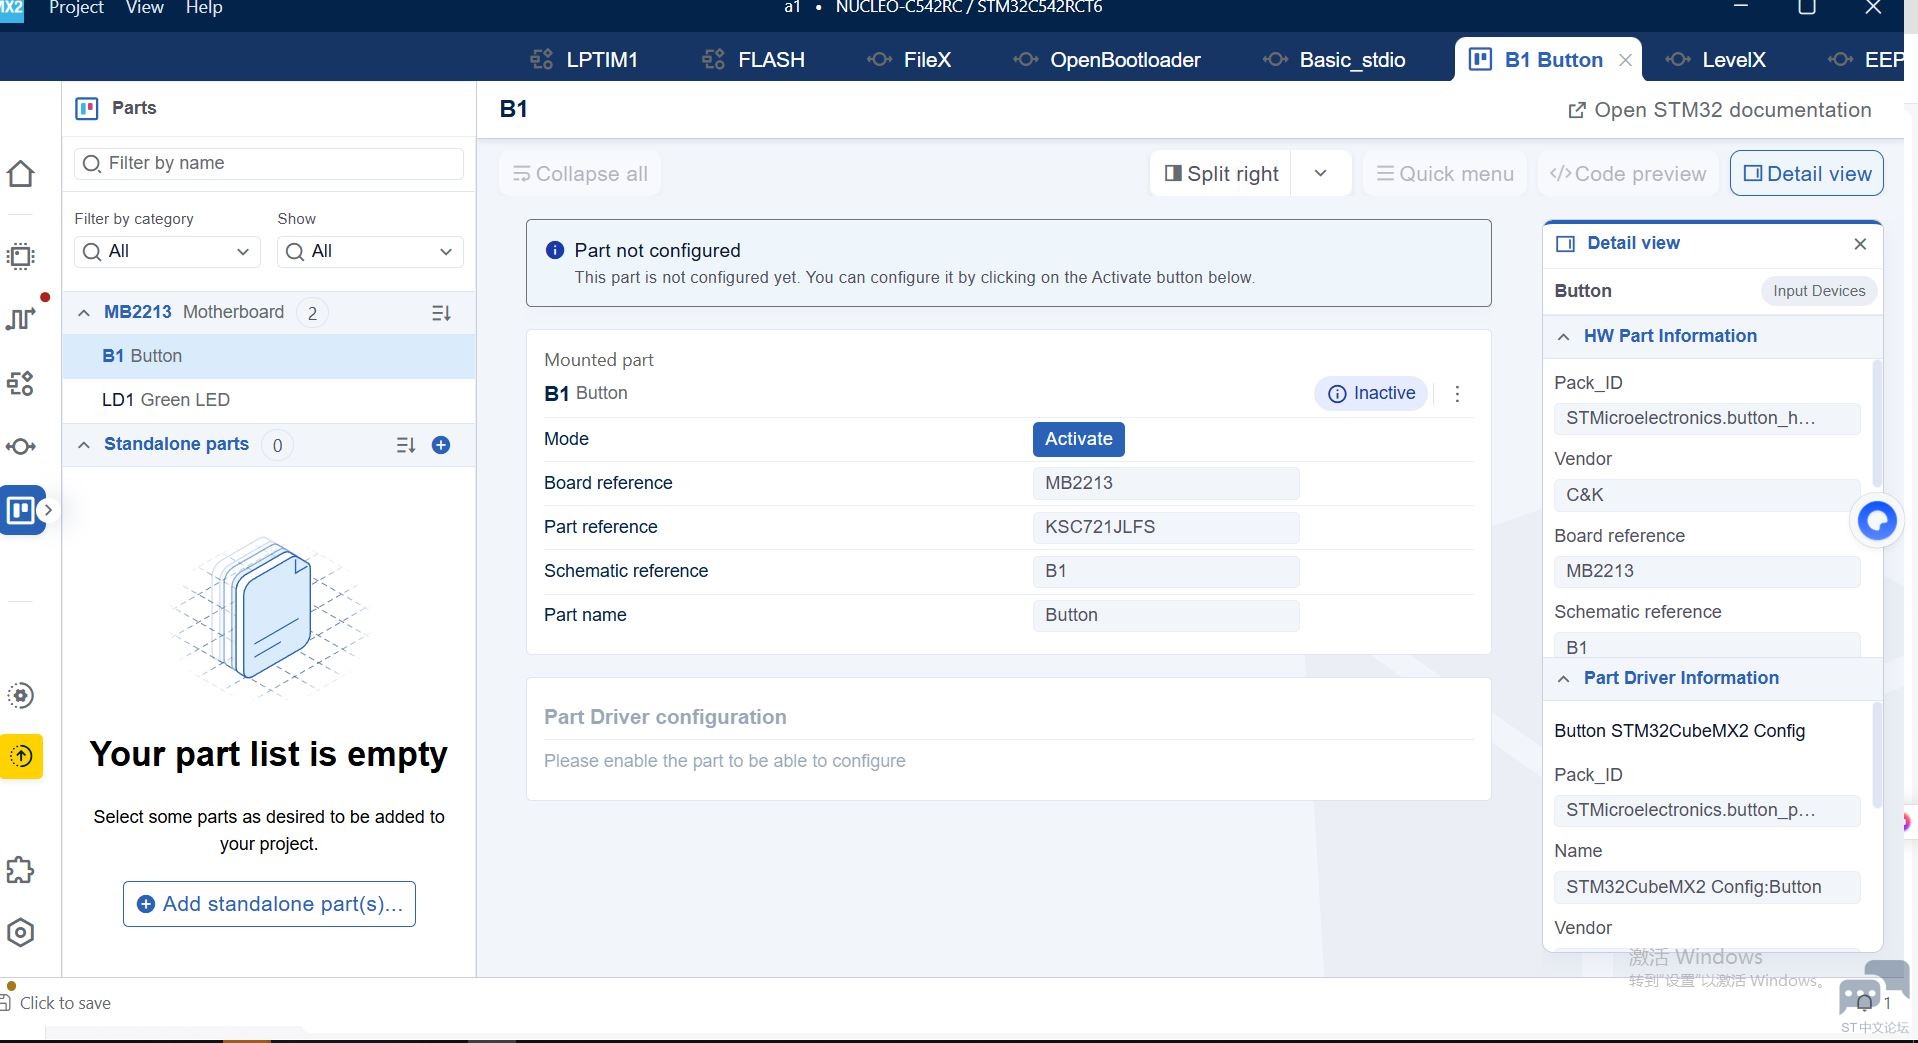Click the Activate button

(1079, 439)
